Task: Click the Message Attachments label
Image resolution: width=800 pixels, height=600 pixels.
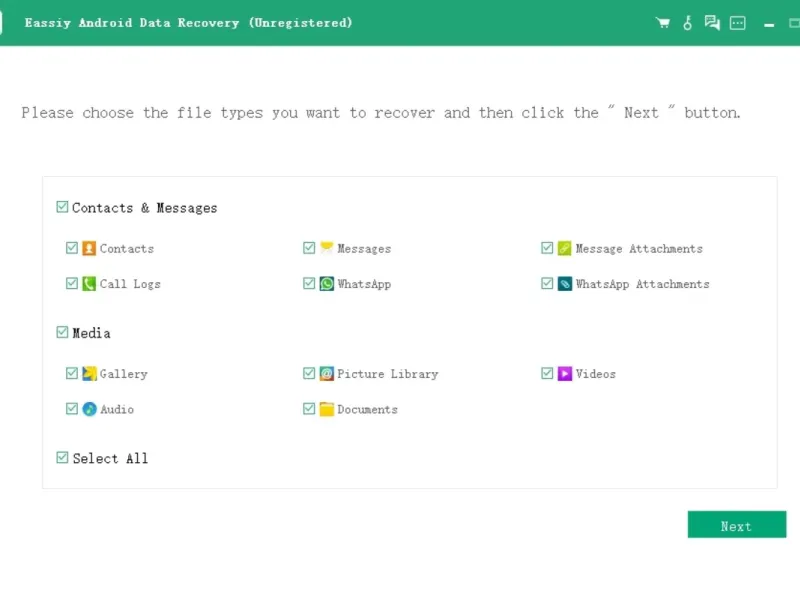Action: click(x=639, y=249)
